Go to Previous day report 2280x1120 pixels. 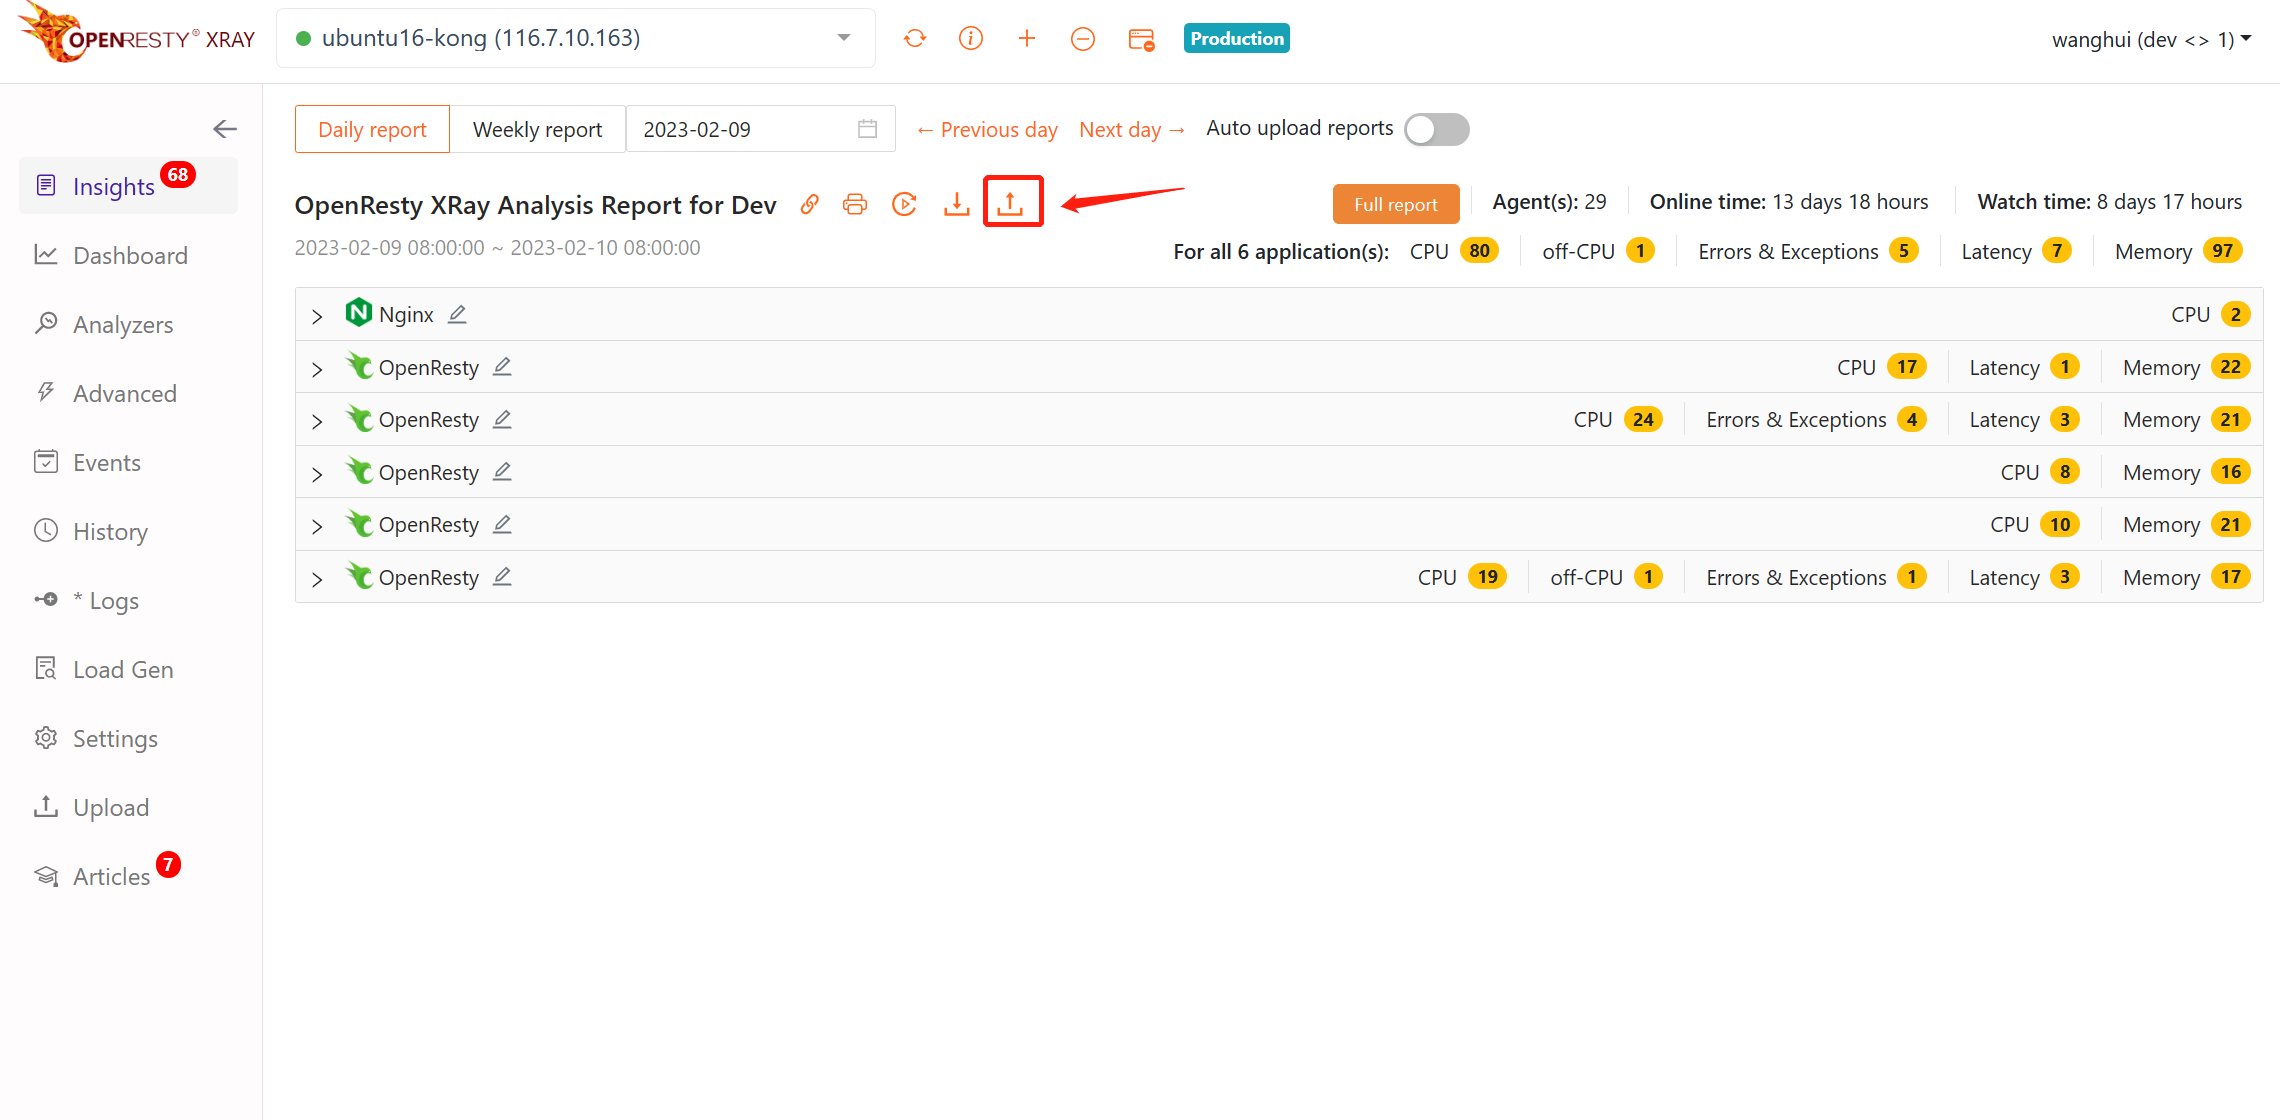click(x=987, y=129)
